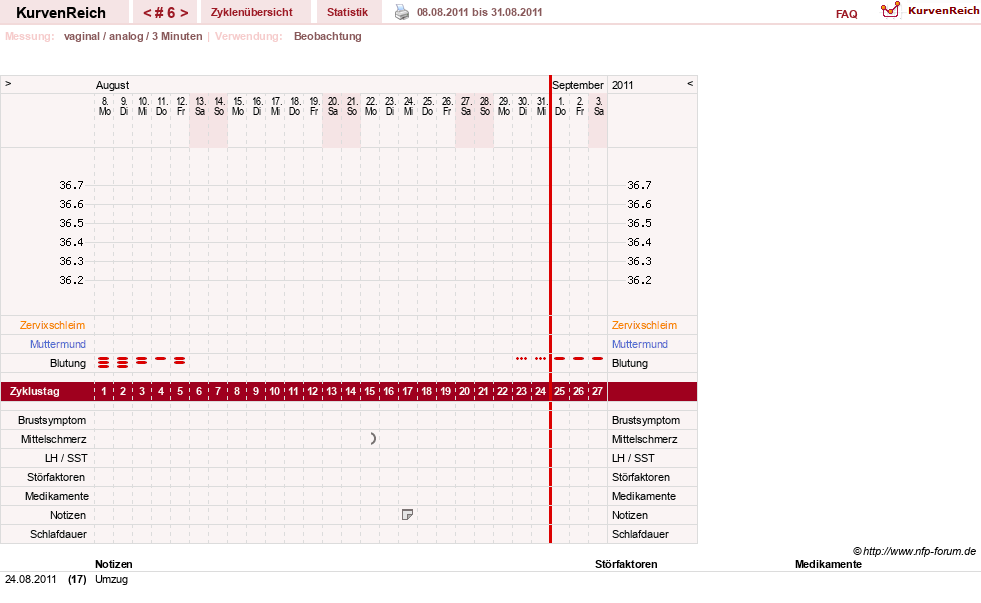
Task: Select the spotting dots on cycle day 23
Action: tap(521, 358)
